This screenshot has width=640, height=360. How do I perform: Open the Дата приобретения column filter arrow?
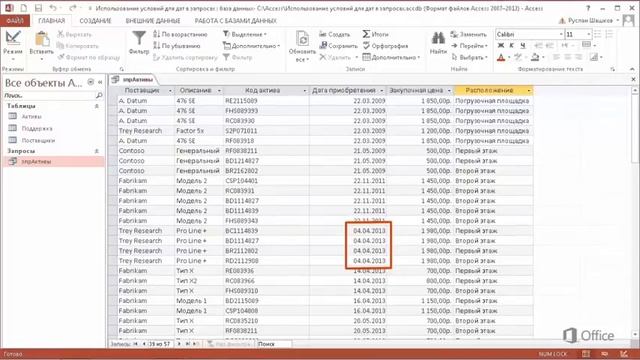click(382, 91)
